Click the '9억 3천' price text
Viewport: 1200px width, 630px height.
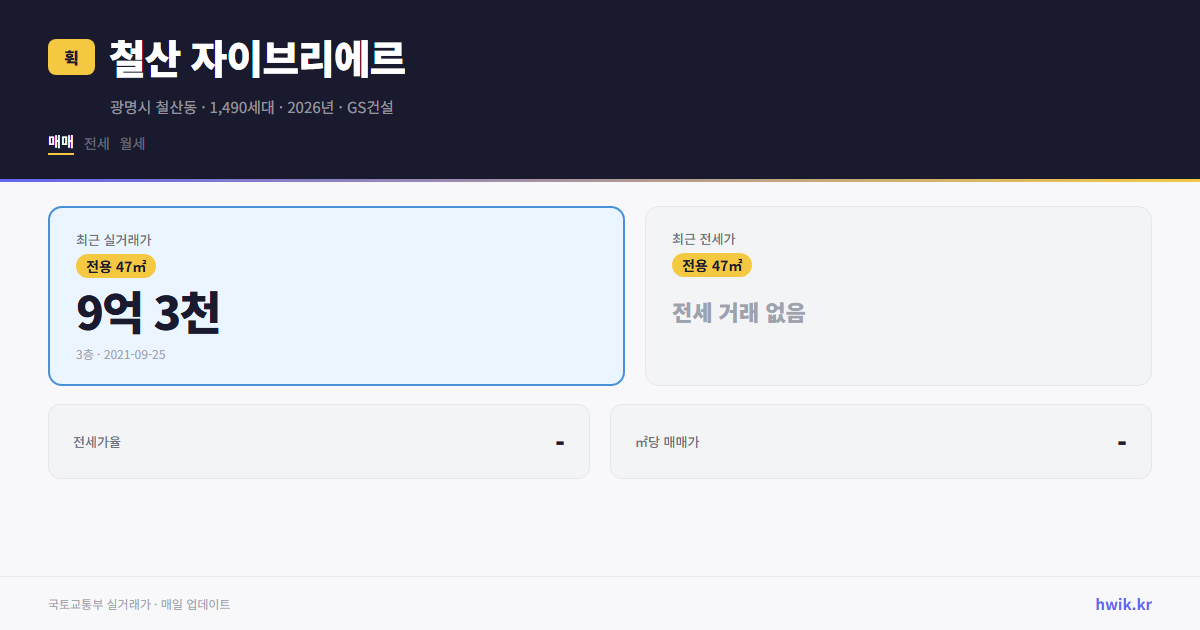pos(149,314)
